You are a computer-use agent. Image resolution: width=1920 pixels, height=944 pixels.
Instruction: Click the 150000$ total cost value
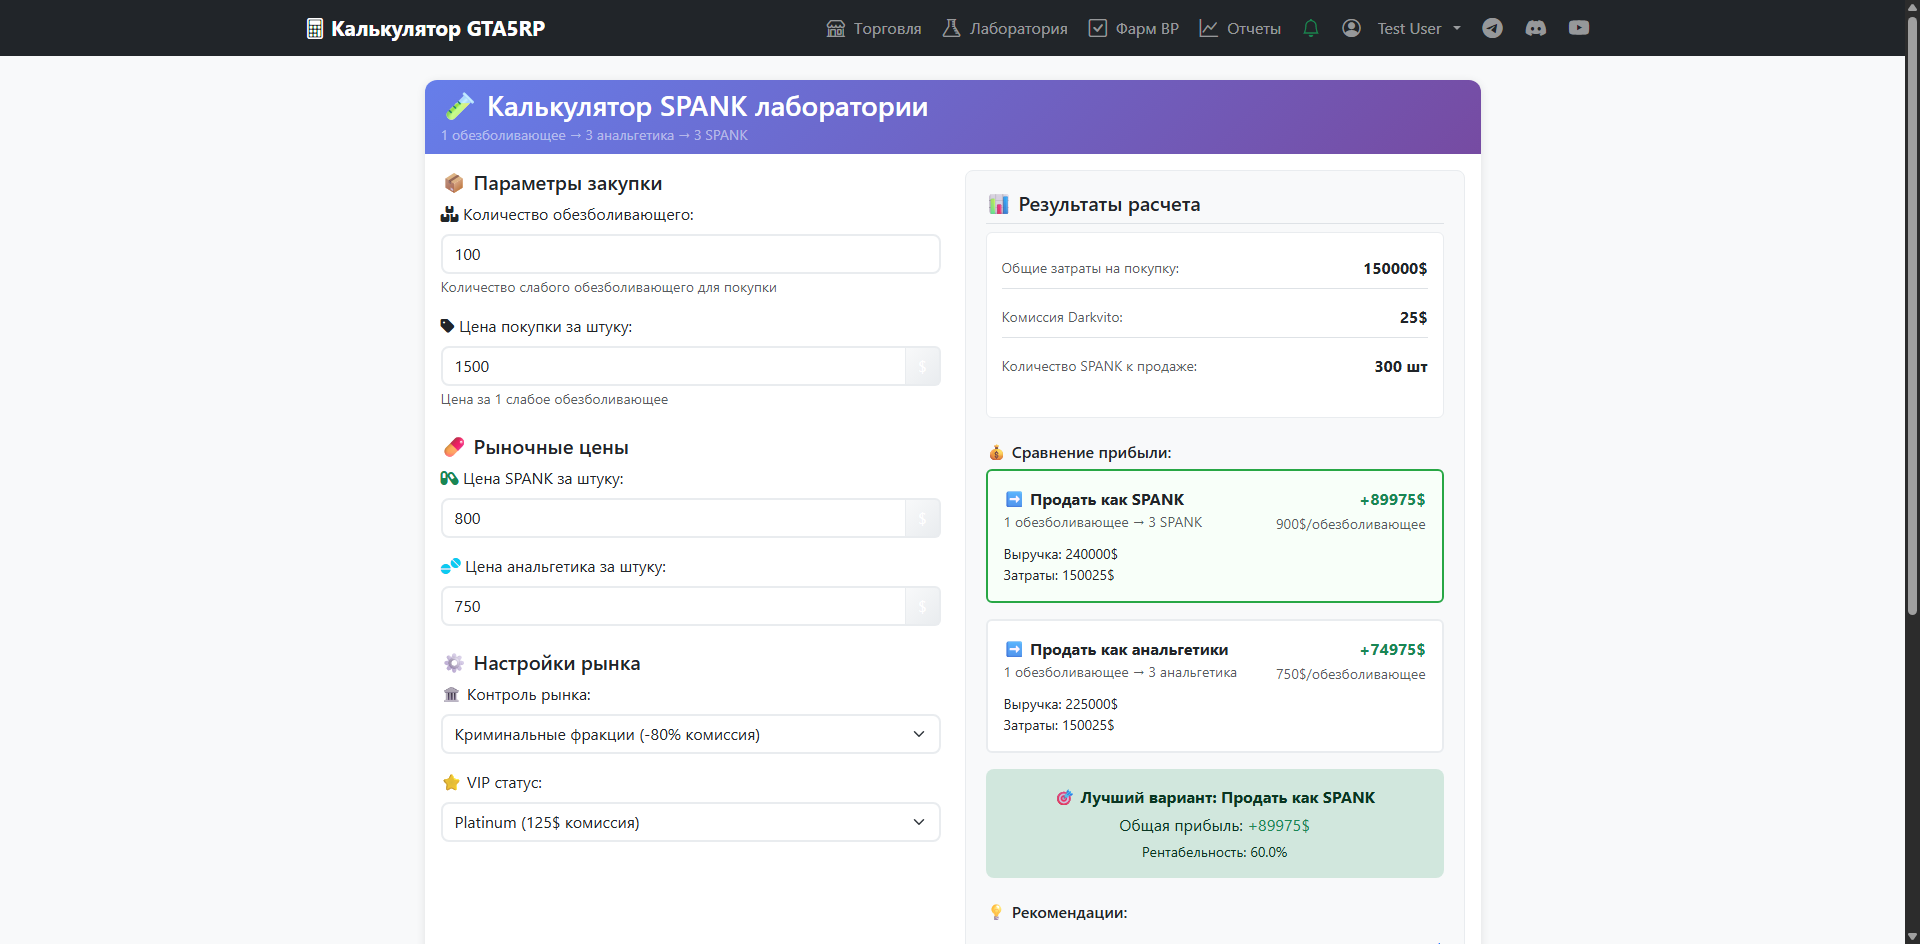coord(1395,268)
